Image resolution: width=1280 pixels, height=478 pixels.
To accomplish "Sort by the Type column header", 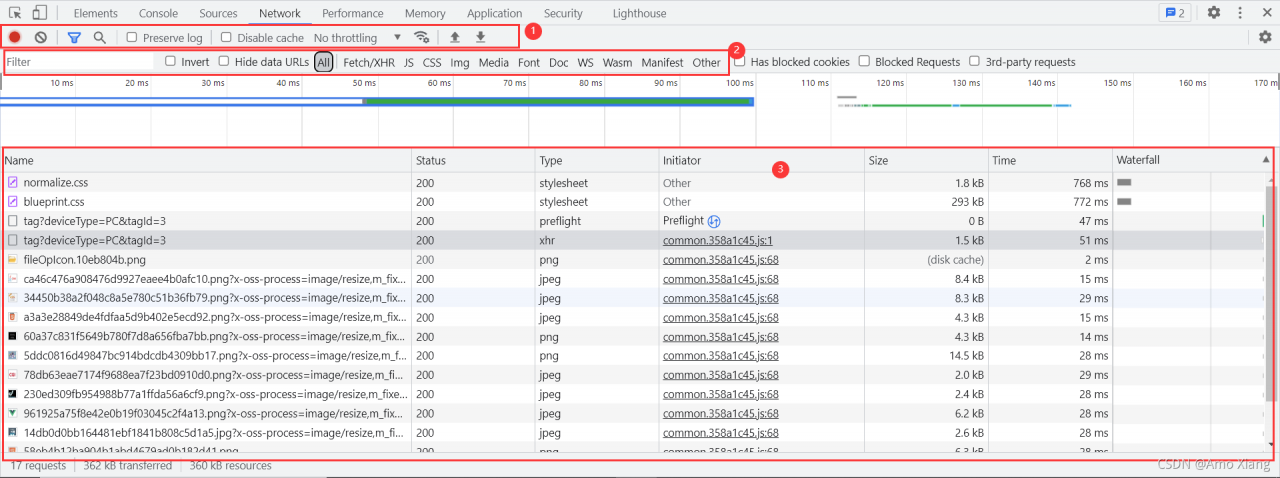I will coord(597,160).
